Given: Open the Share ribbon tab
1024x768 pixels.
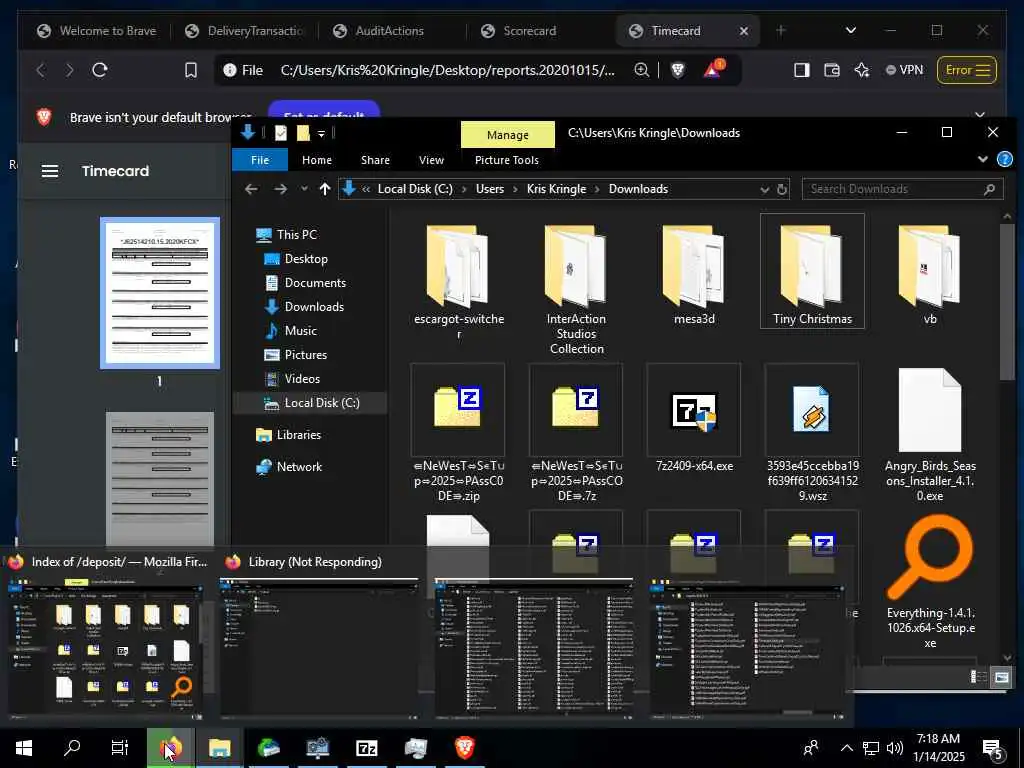Looking at the screenshot, I should (x=376, y=160).
